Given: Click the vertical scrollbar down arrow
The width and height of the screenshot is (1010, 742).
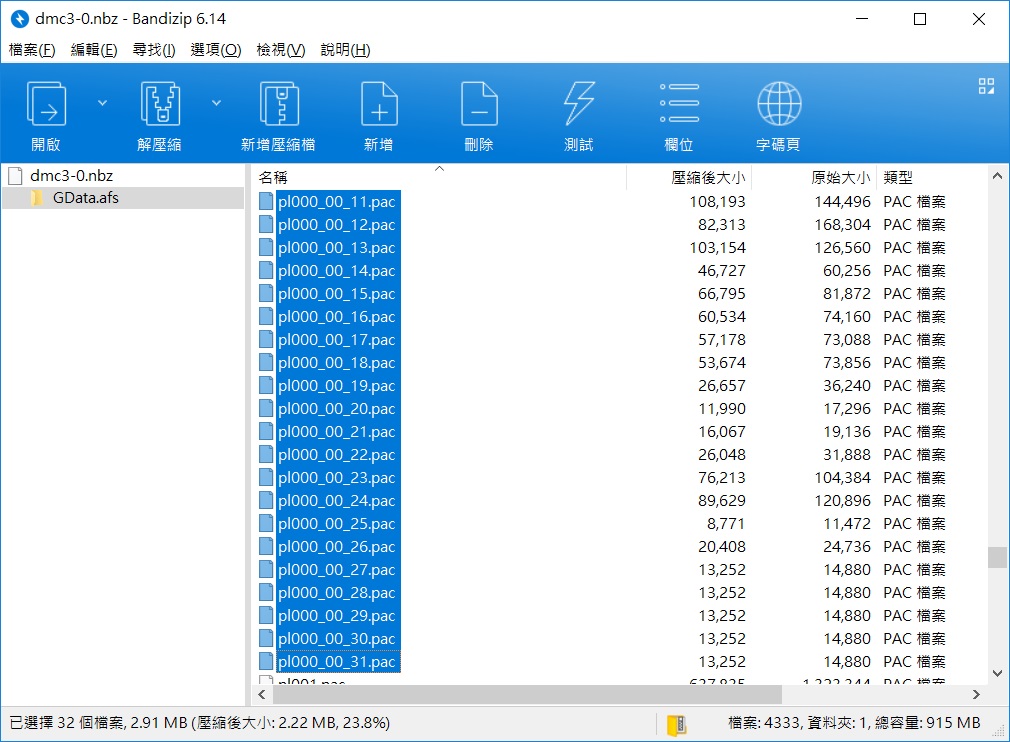Looking at the screenshot, I should tap(997, 673).
